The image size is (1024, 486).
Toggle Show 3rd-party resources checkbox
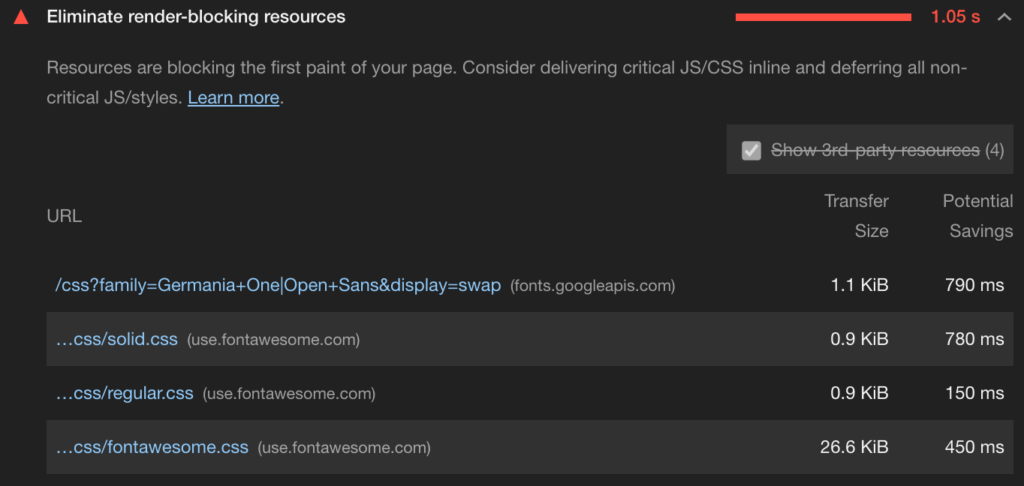pos(751,151)
